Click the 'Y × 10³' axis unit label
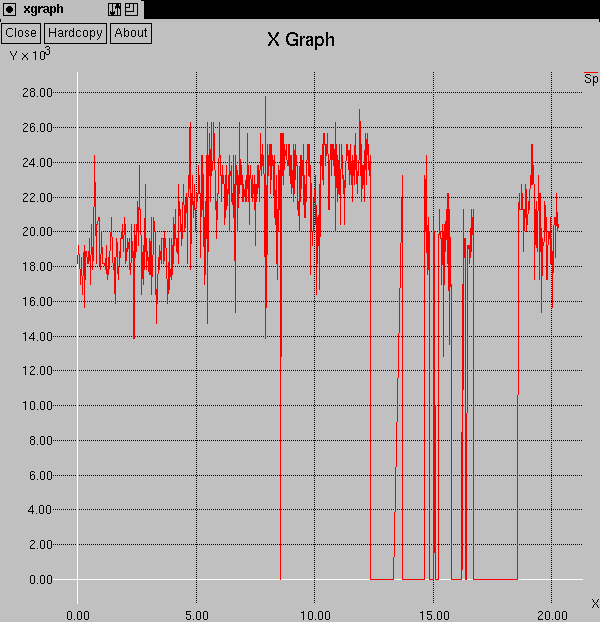The image size is (600, 622). pyautogui.click(x=30, y=55)
